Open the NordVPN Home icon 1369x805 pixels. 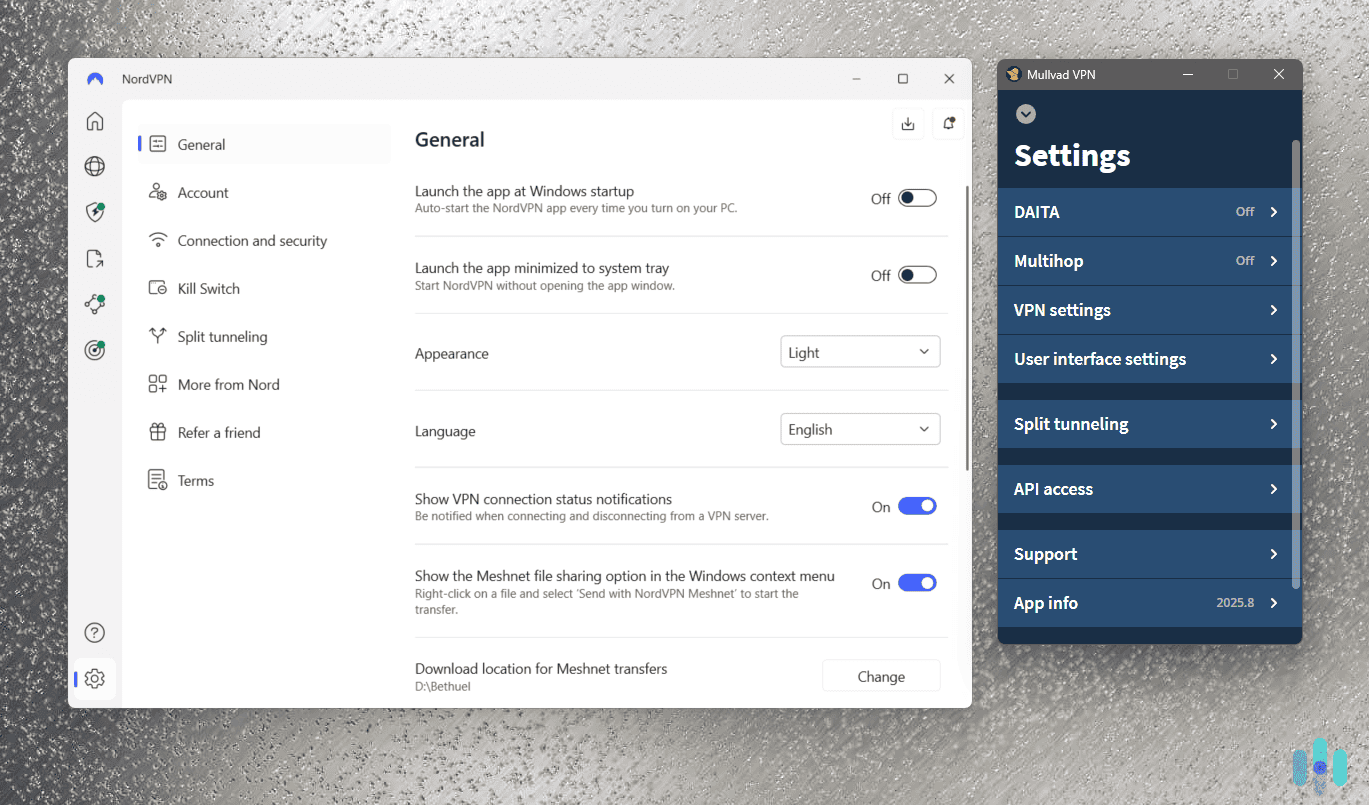click(x=94, y=120)
